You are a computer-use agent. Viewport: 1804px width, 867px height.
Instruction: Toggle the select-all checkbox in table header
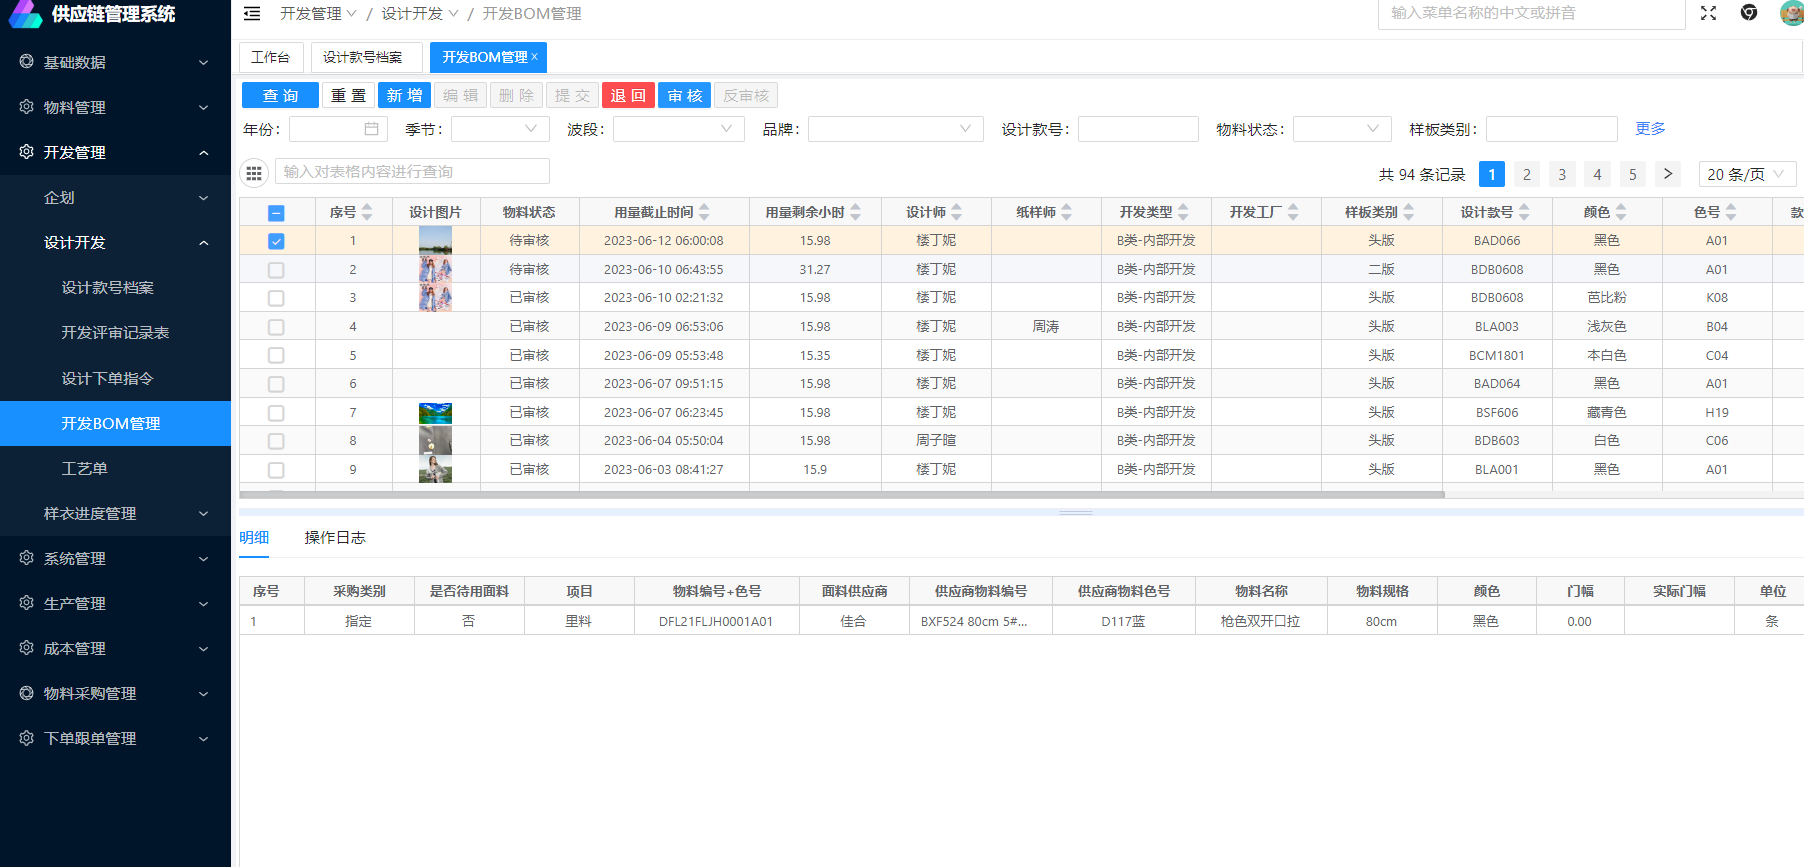click(x=276, y=213)
